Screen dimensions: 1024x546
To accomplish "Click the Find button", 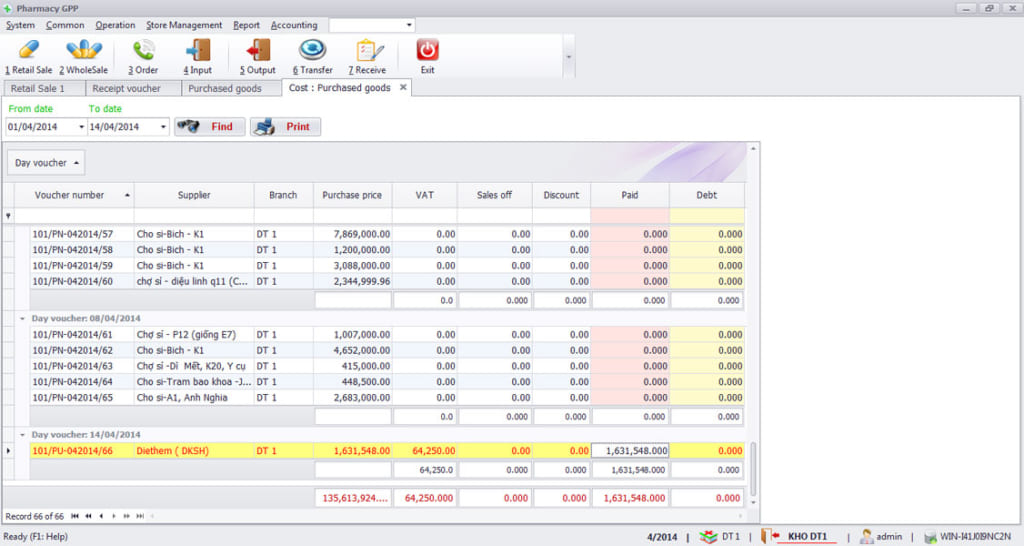I will pos(210,127).
